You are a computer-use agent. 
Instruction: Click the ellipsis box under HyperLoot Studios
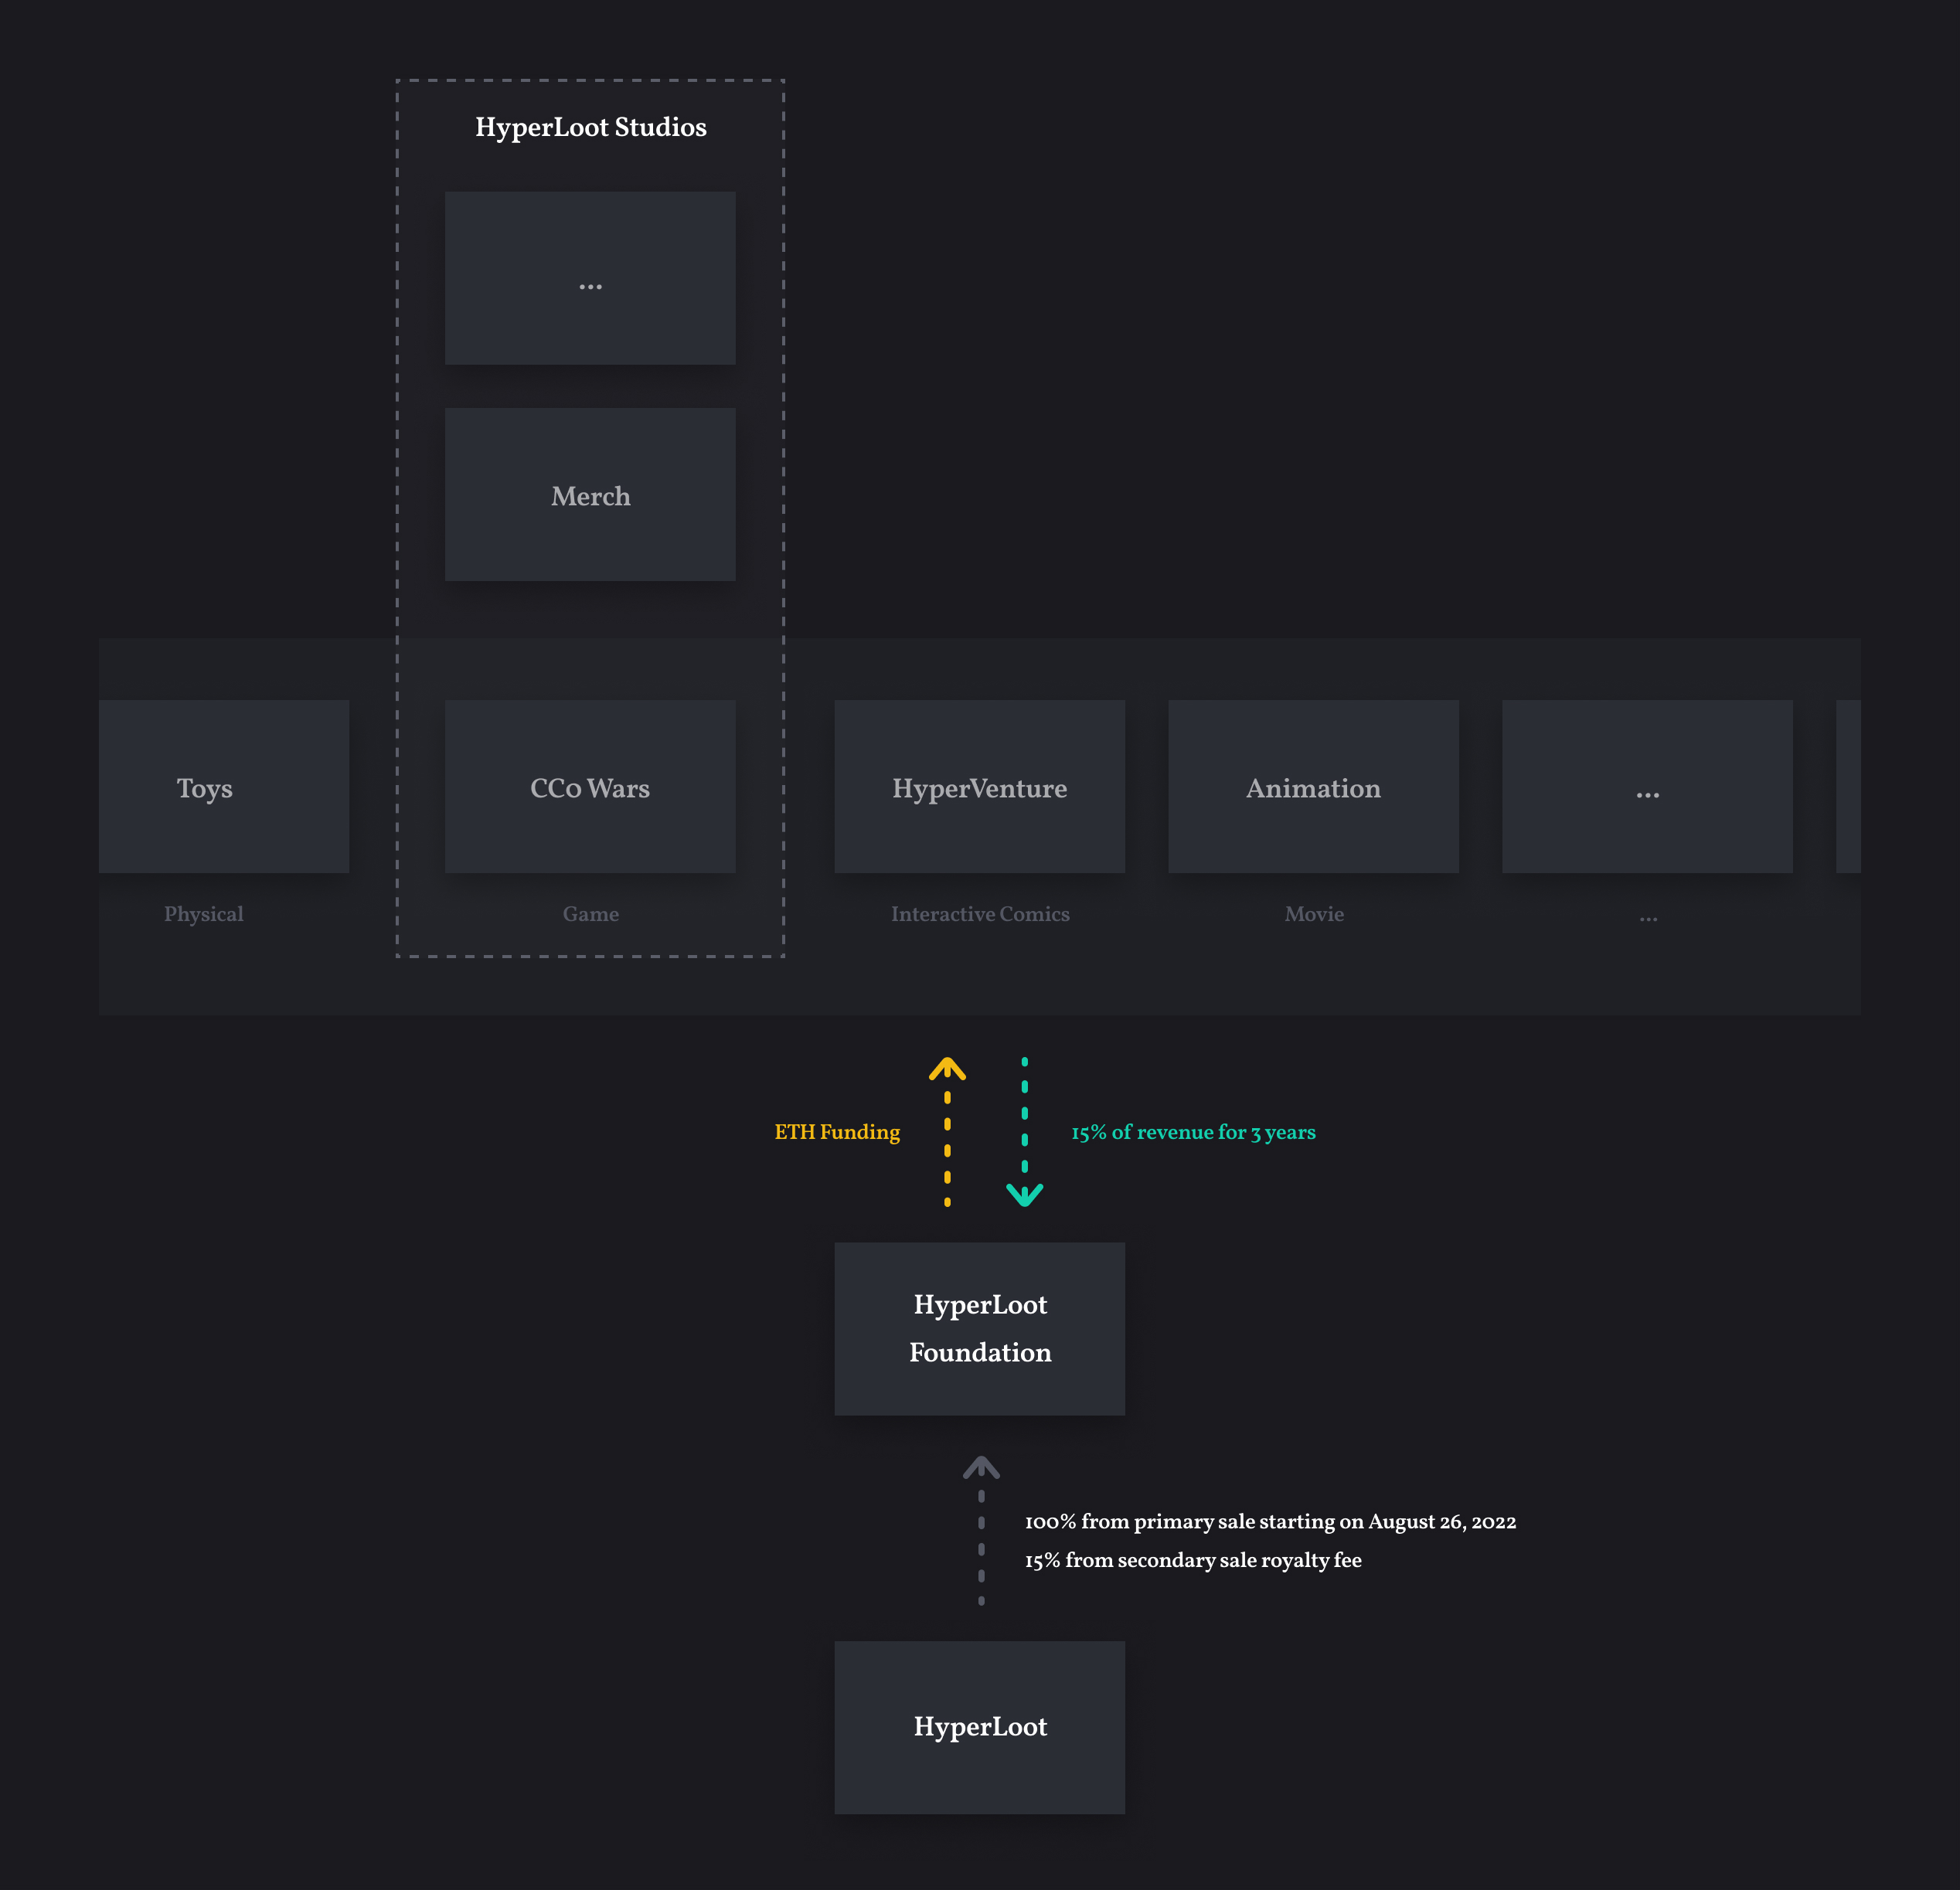[x=590, y=278]
